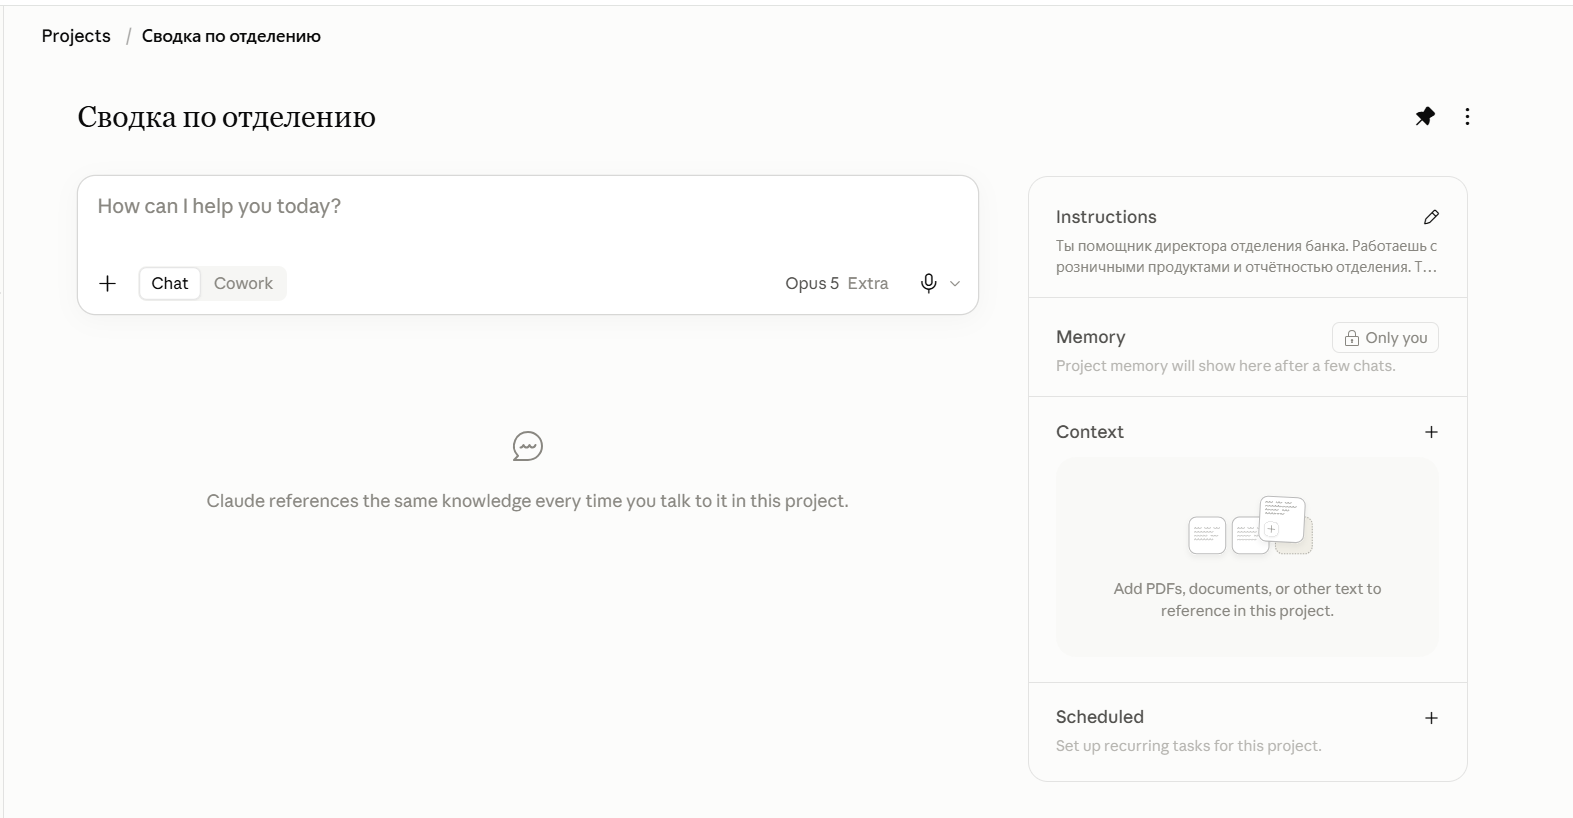The height and width of the screenshot is (818, 1573).
Task: Click the Scheduled section heading
Action: pyautogui.click(x=1099, y=717)
